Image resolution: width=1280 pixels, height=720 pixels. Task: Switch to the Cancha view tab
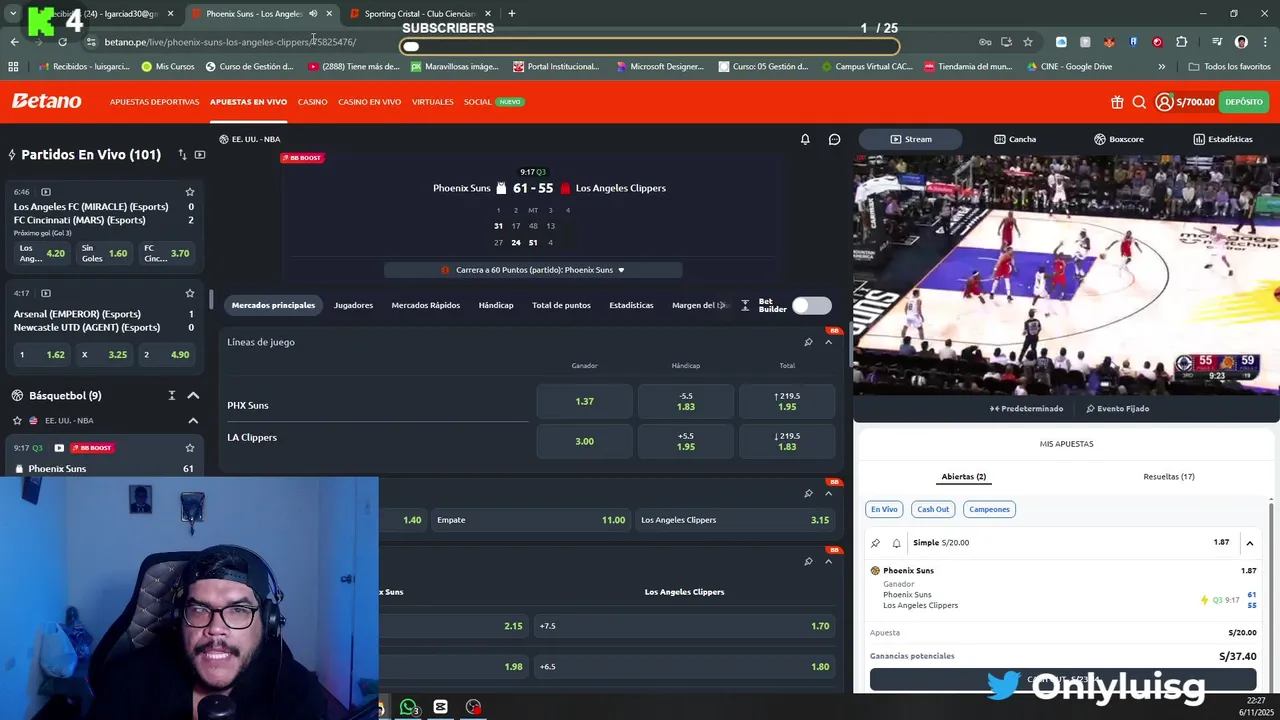click(1015, 139)
